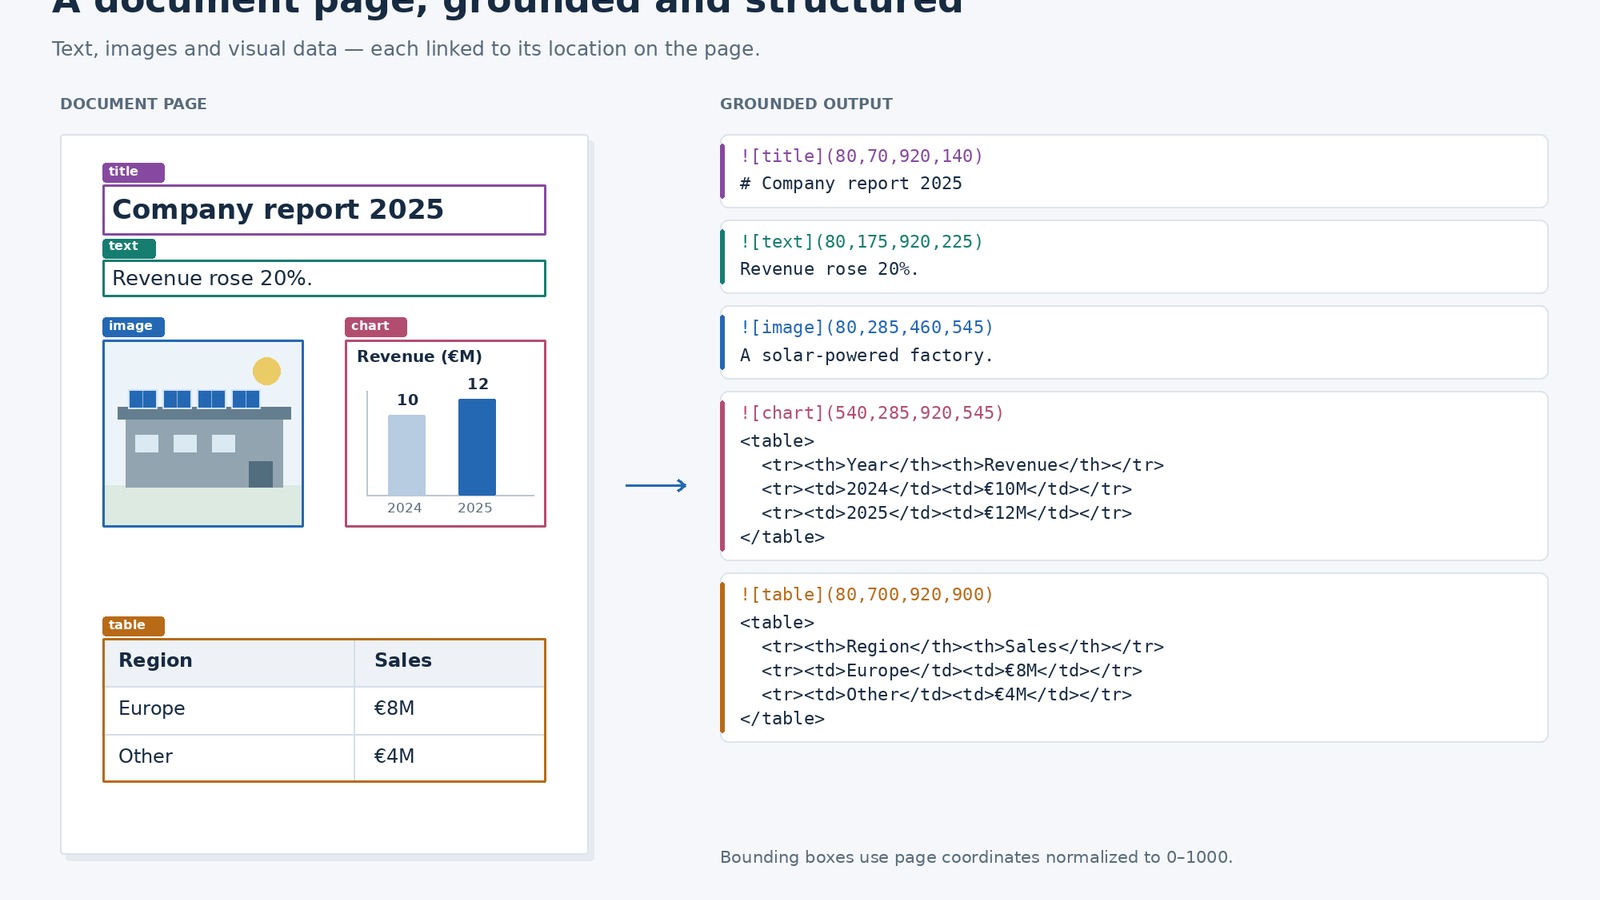
Task: Open the title grounded output card
Action: pos(1134,171)
